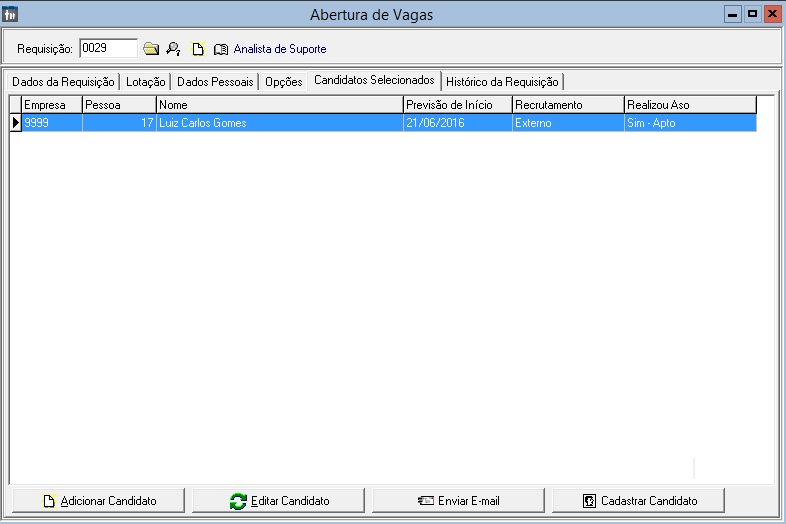Select the Opções tab
Screen dimensions: 786x524
point(284,82)
